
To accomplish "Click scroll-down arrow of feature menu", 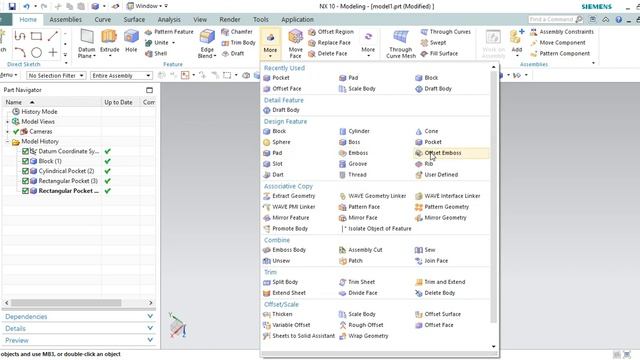I will 493,347.
